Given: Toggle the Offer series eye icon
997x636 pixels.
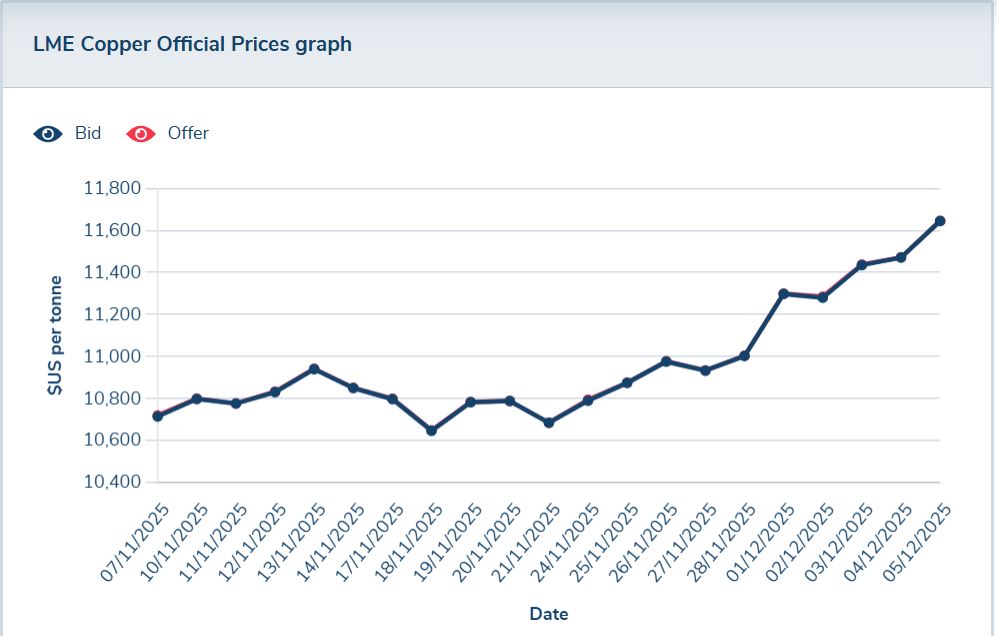Looking at the screenshot, I should (x=141, y=134).
